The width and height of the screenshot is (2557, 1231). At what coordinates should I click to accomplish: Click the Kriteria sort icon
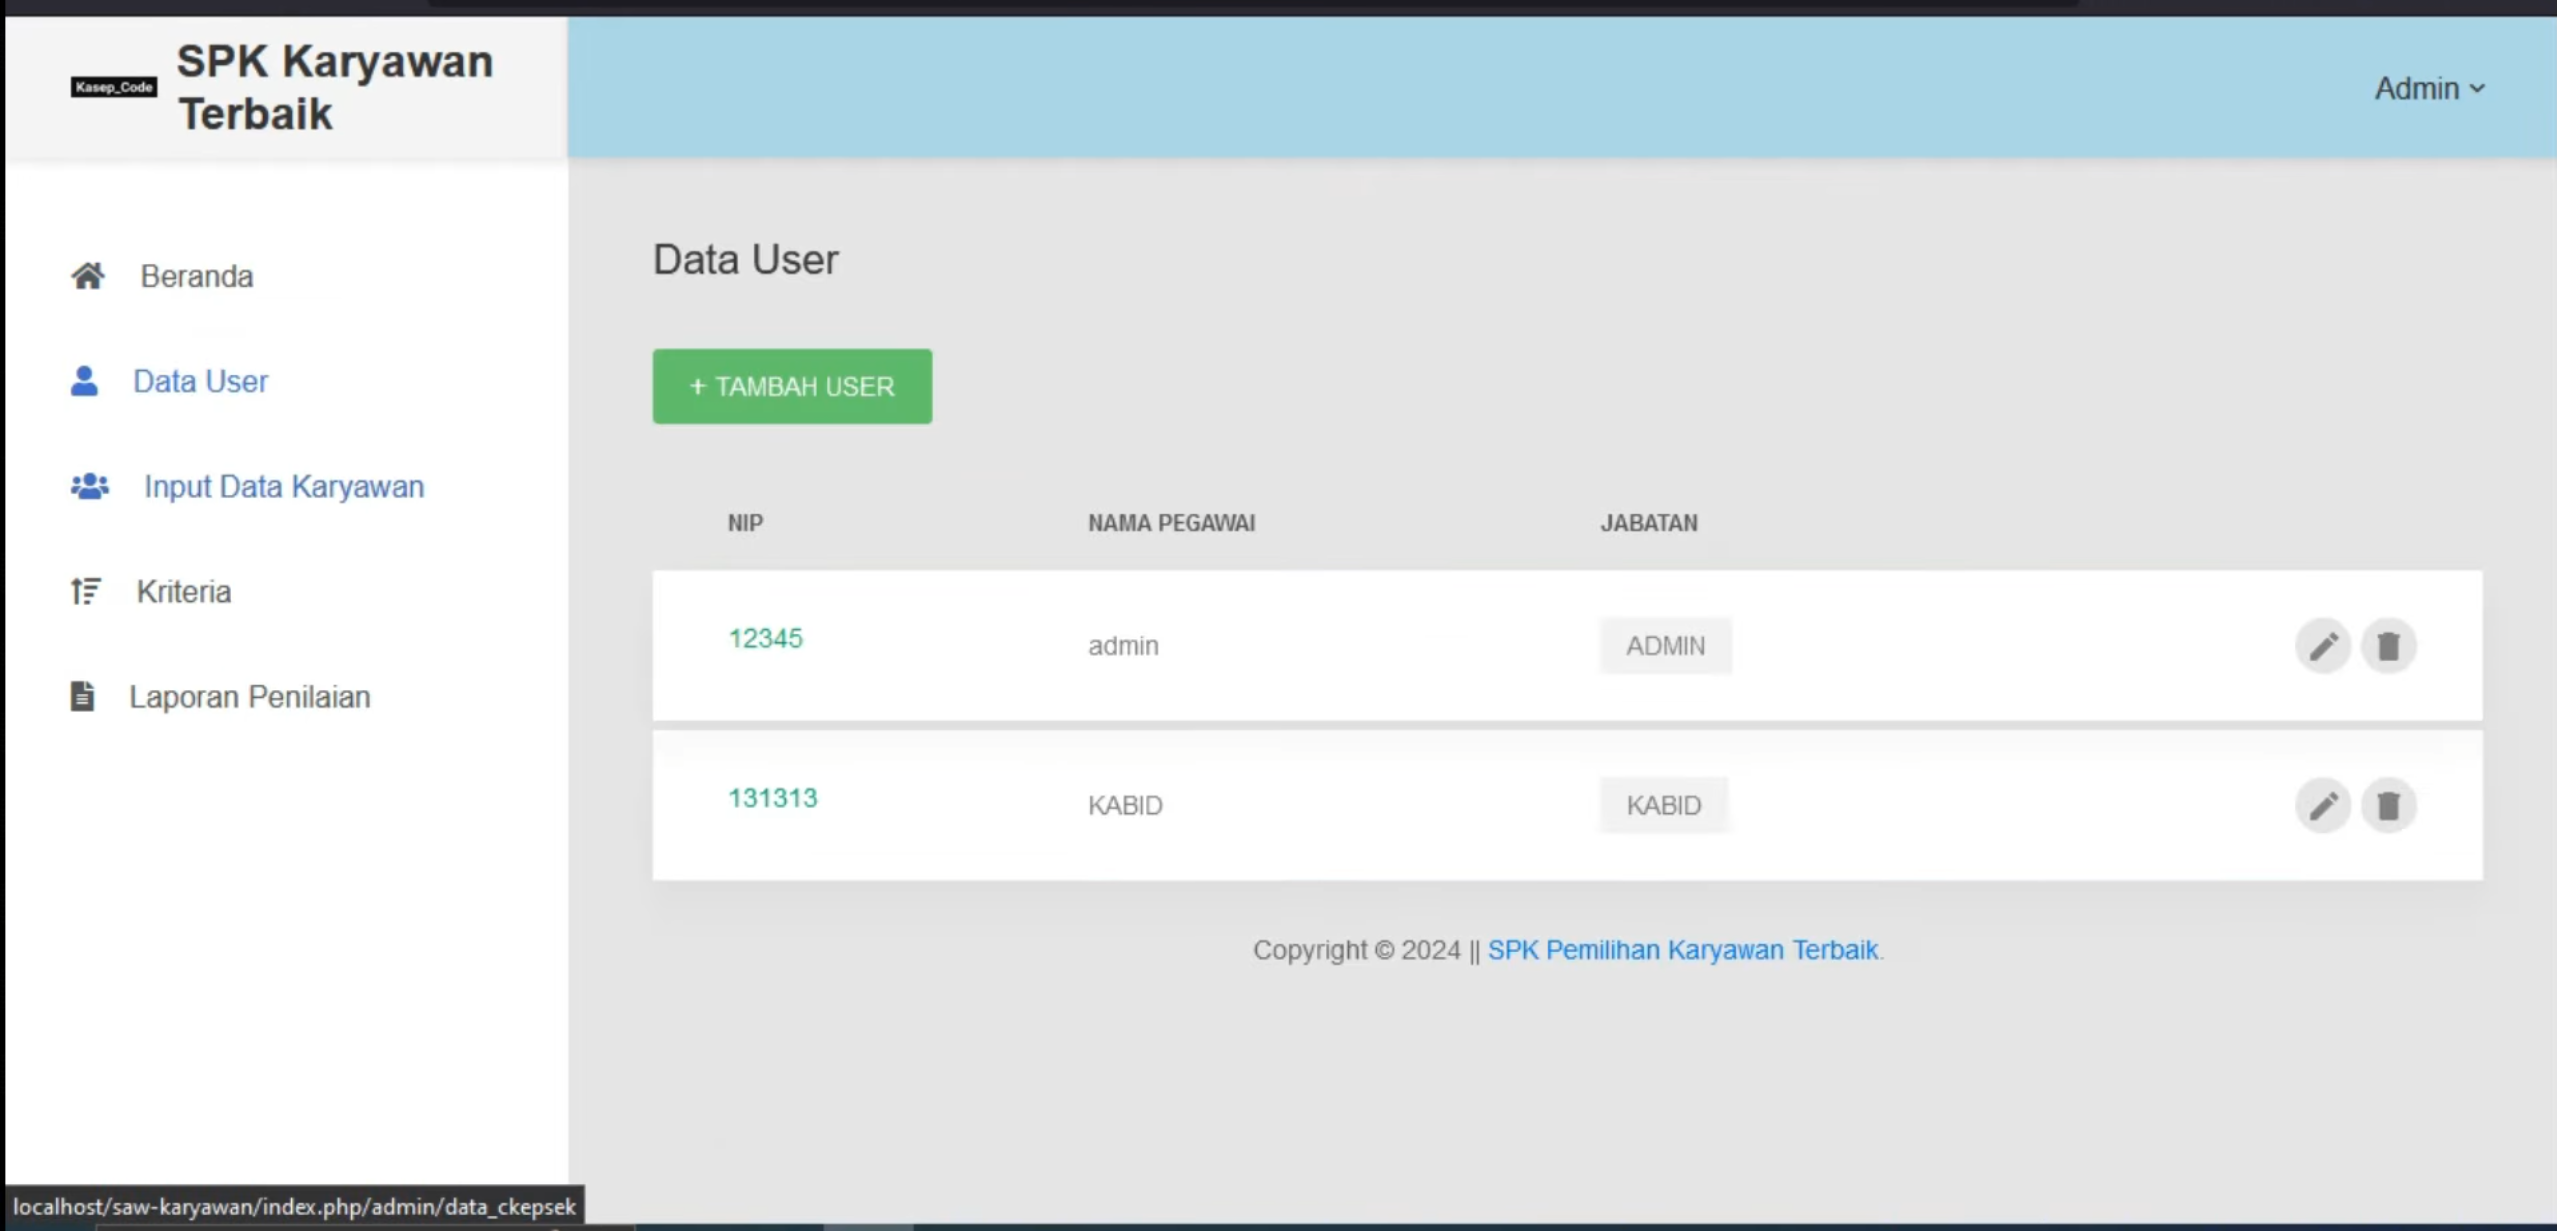coord(86,591)
